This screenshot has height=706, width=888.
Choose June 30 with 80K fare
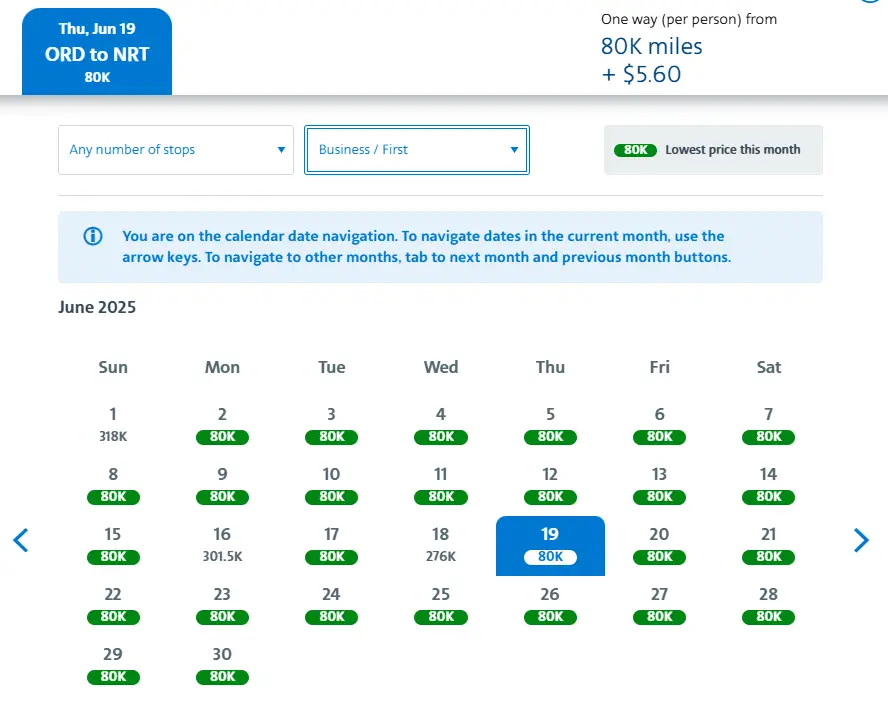pos(222,664)
